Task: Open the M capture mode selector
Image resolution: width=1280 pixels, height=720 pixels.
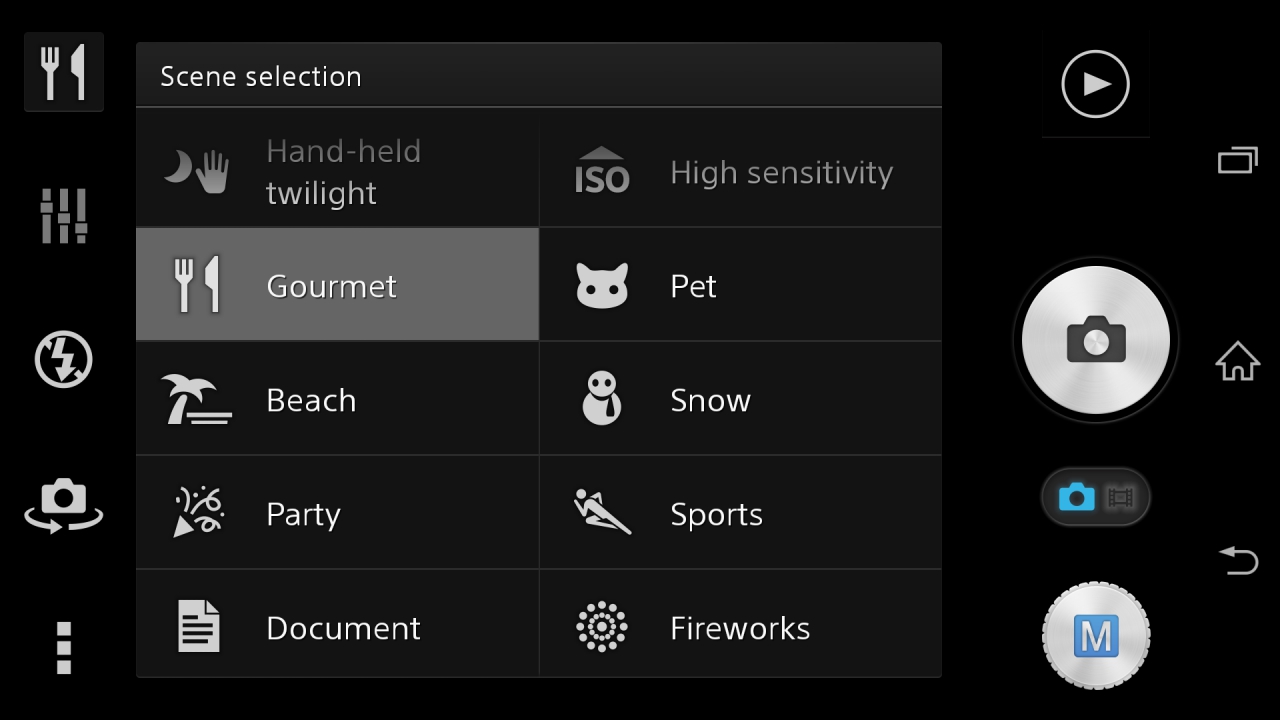Action: click(x=1095, y=636)
